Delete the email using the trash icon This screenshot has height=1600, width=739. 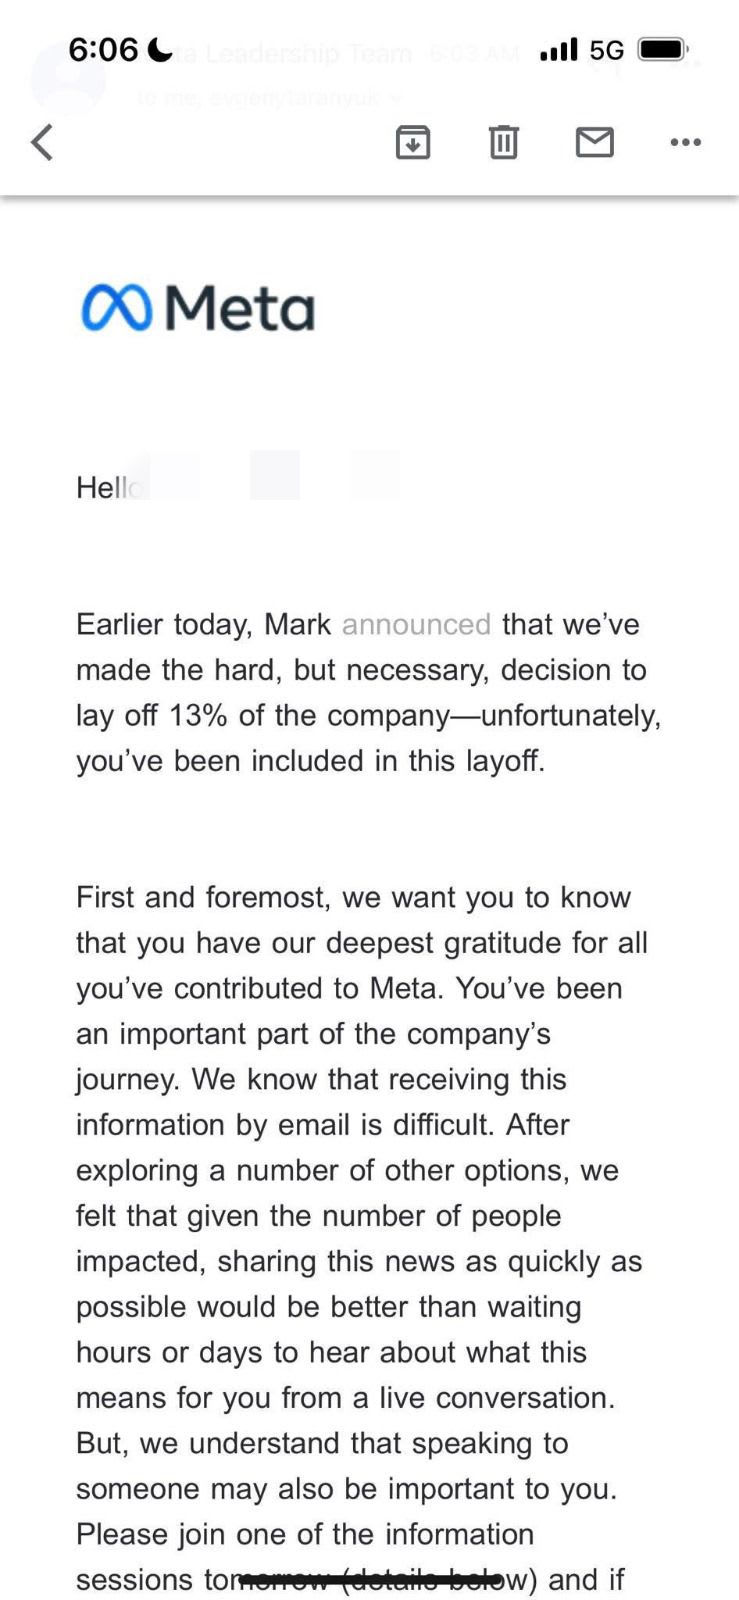click(x=504, y=142)
